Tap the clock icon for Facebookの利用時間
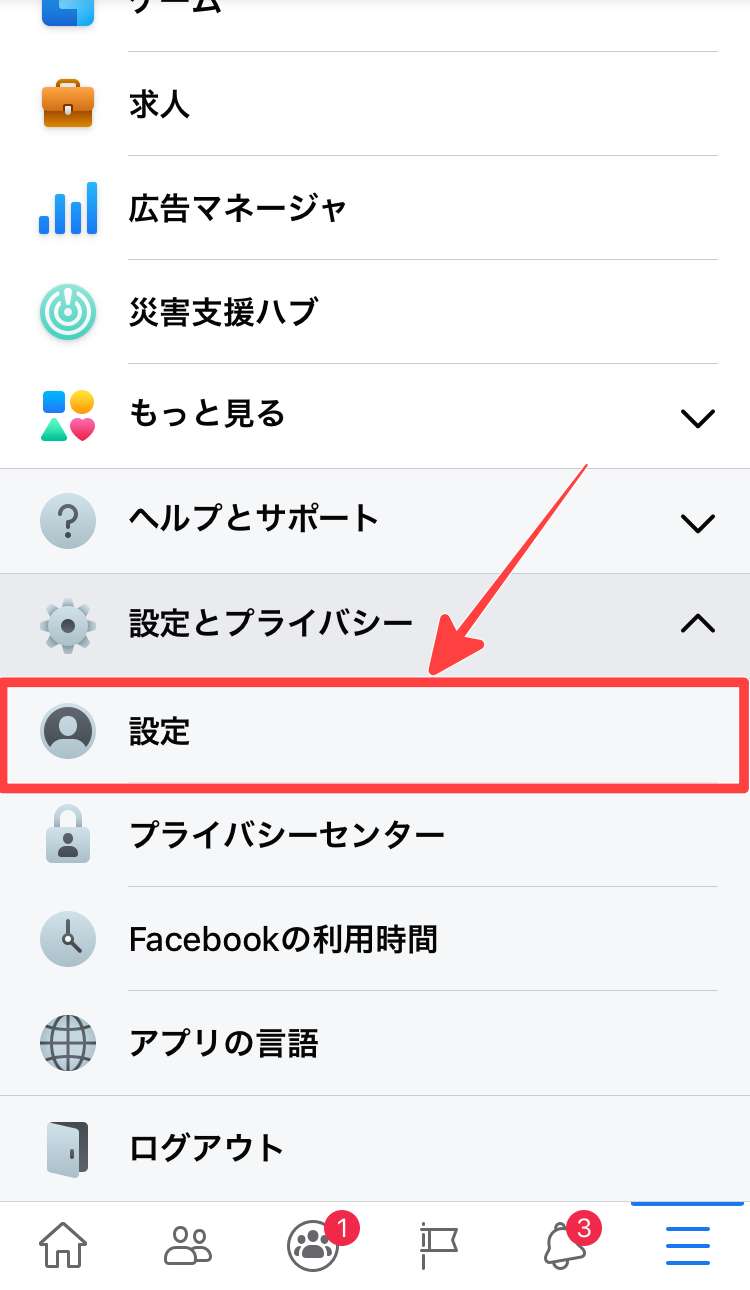The width and height of the screenshot is (750, 1290). point(68,939)
